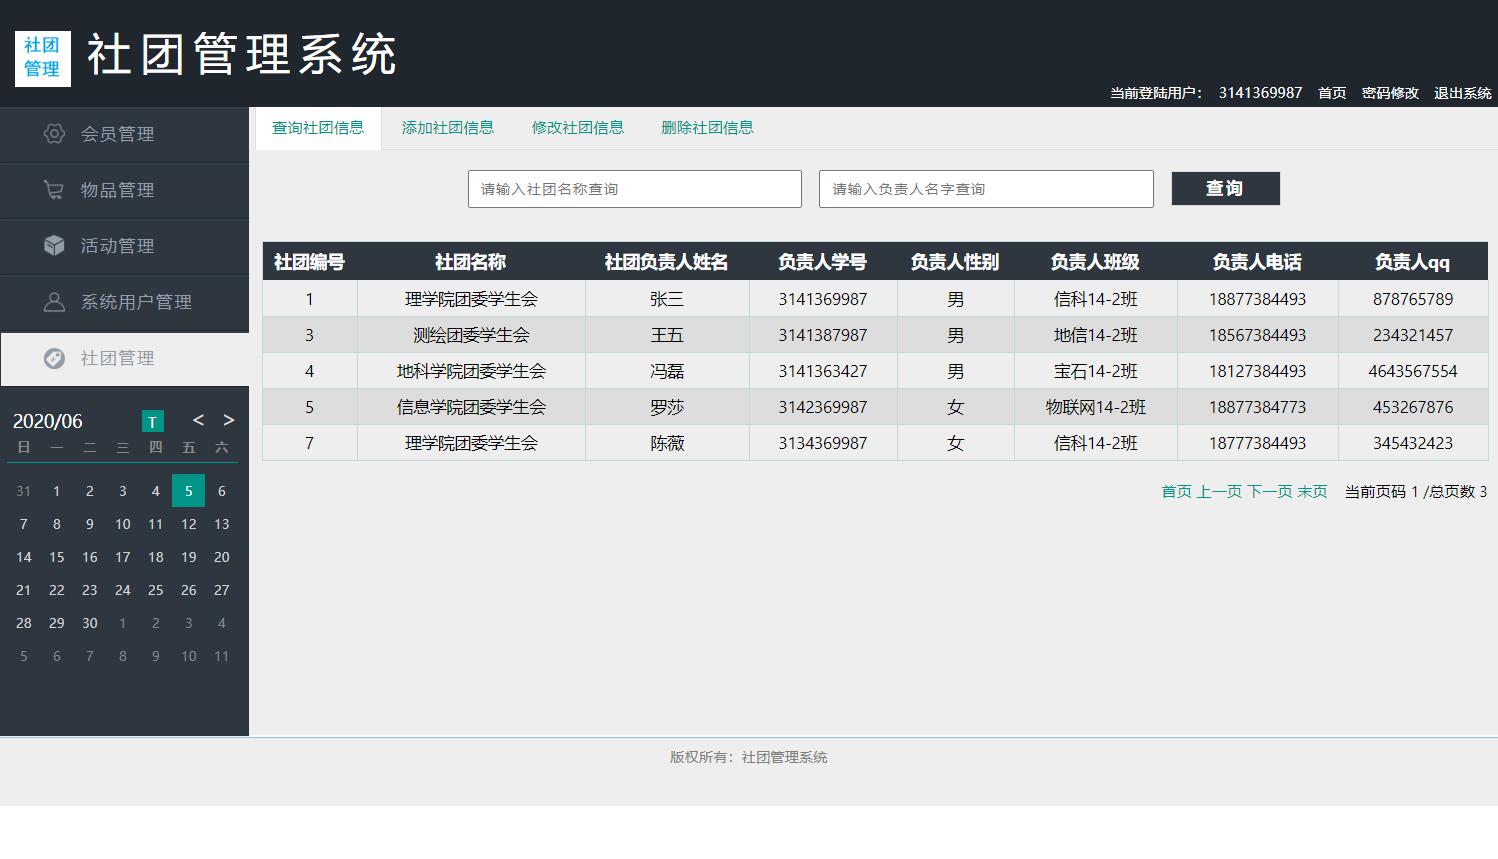The image size is (1498, 859).
Task: Click 退出系统 in the top bar
Action: 1463,92
